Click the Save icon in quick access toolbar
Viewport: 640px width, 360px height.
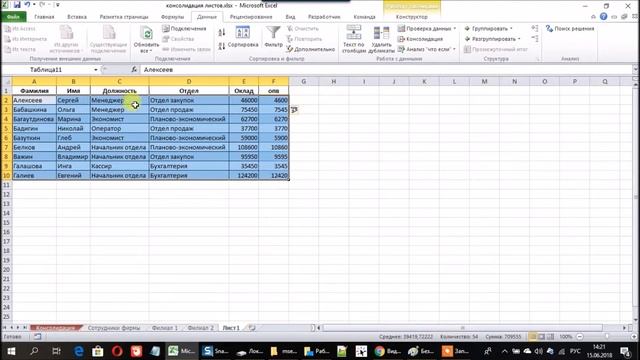point(17,5)
